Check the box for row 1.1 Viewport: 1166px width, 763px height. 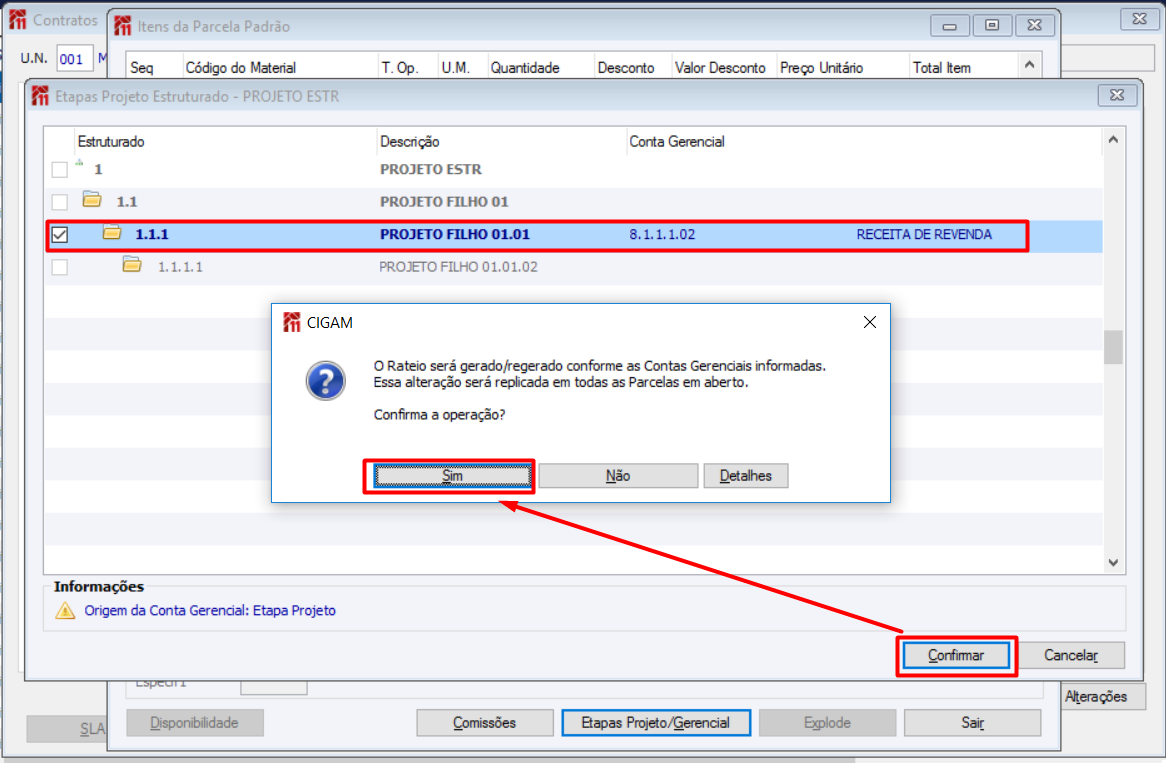coord(59,202)
